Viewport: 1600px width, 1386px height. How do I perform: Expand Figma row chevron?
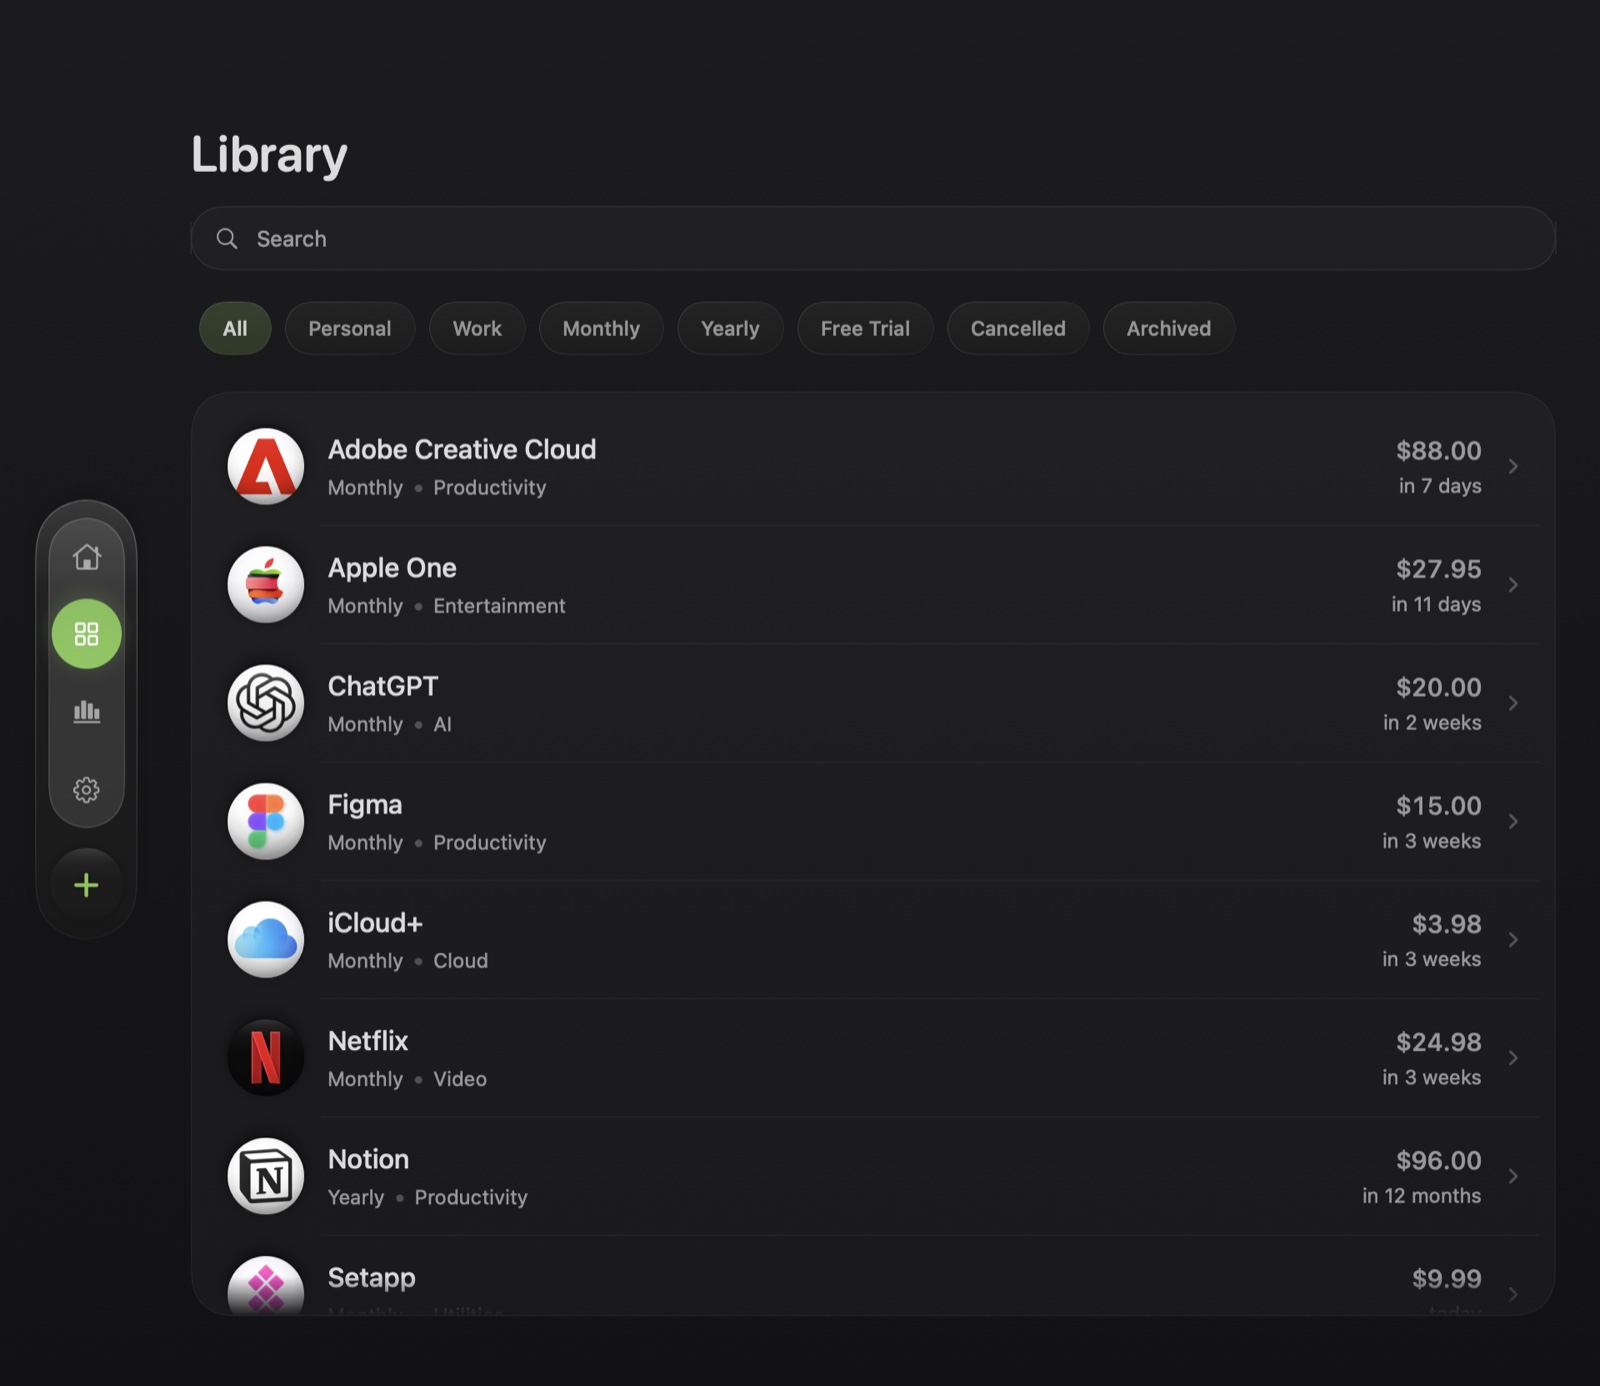coord(1513,821)
